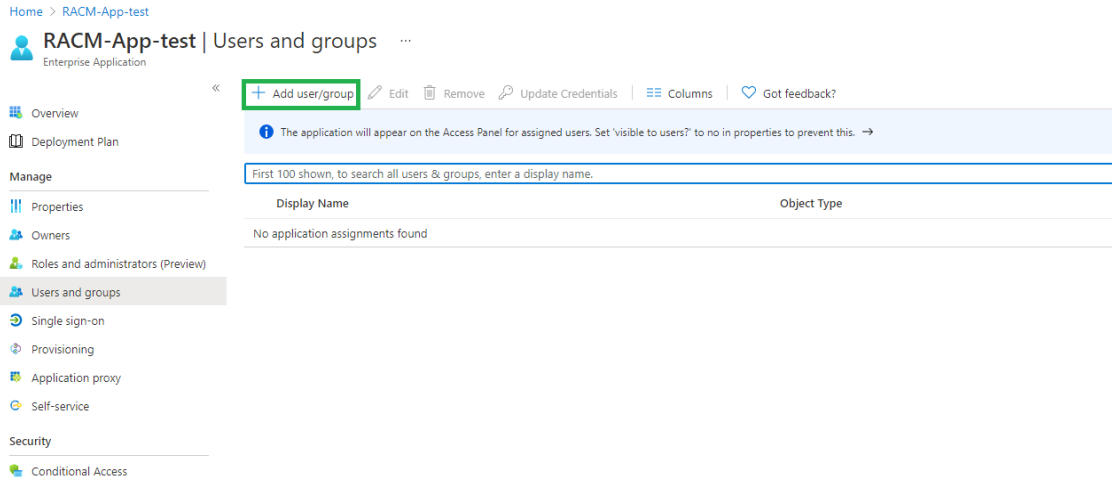Focus the users and groups search box
Image resolution: width=1112 pixels, height=489 pixels.
point(678,174)
